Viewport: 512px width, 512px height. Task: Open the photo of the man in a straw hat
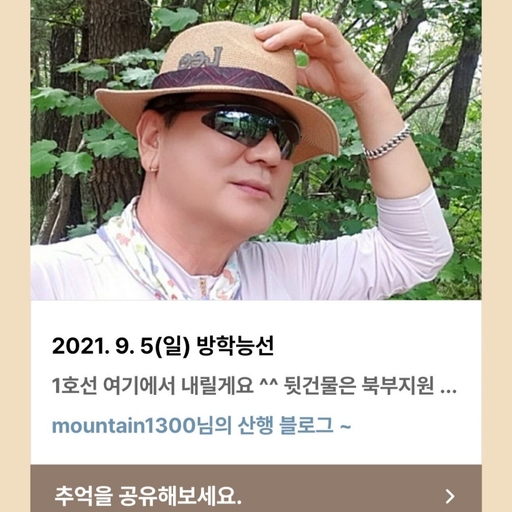coord(256,150)
